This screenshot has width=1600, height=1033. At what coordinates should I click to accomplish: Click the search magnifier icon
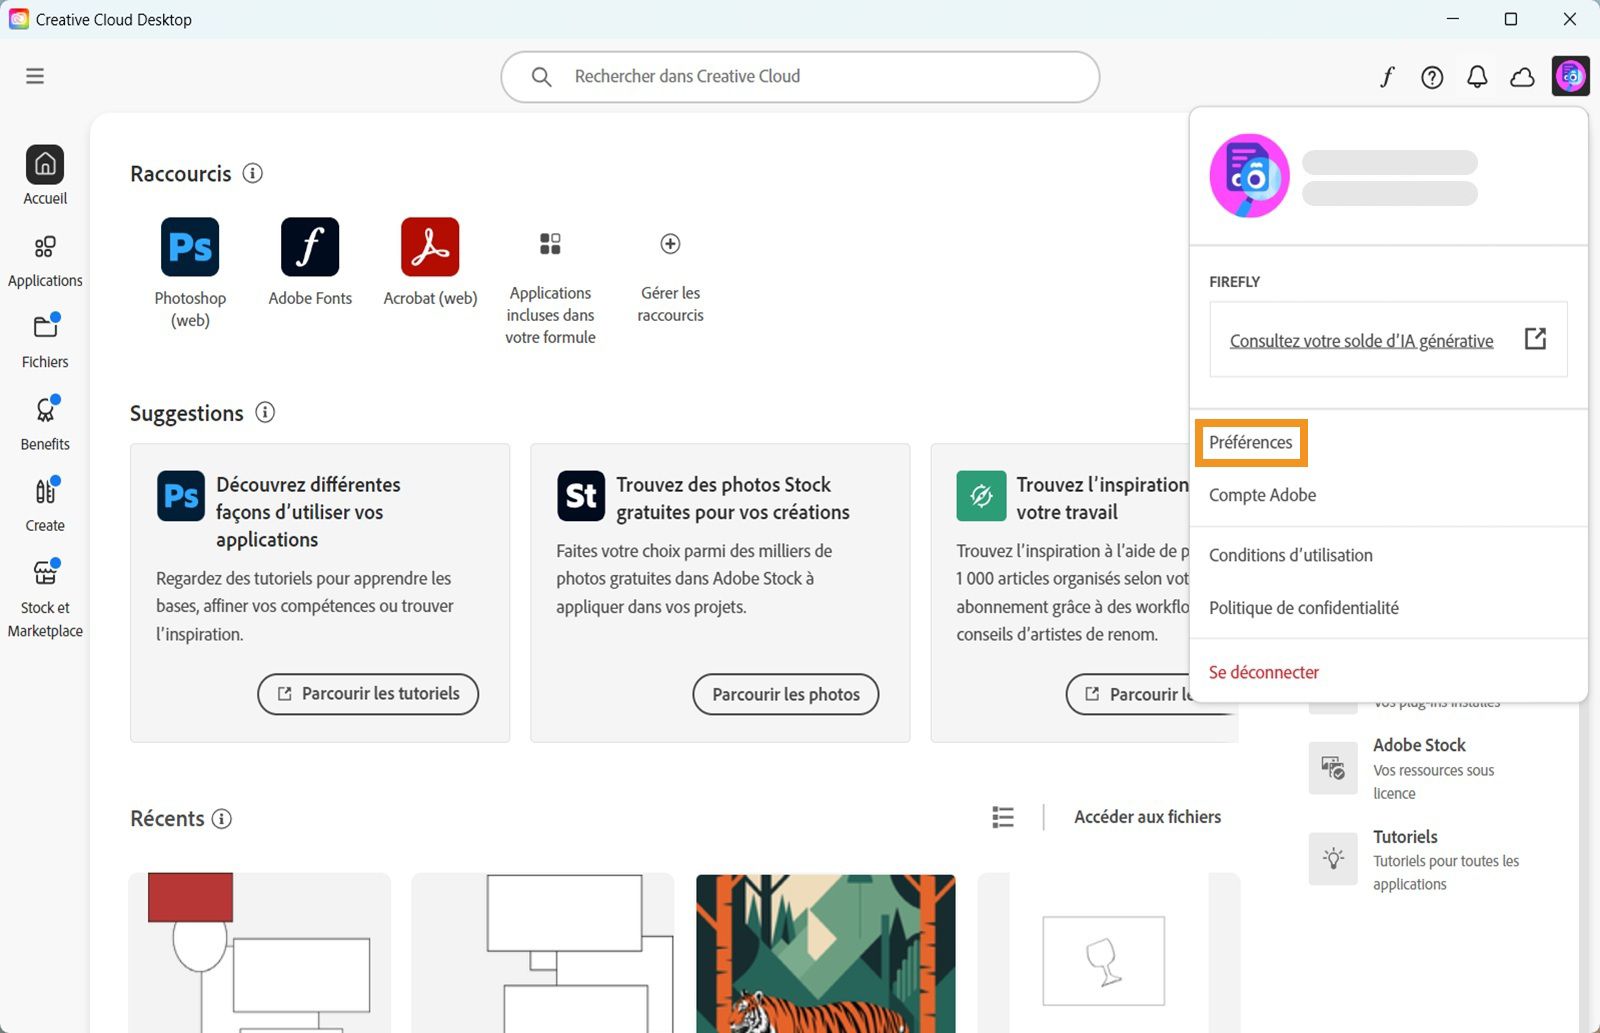(x=541, y=77)
